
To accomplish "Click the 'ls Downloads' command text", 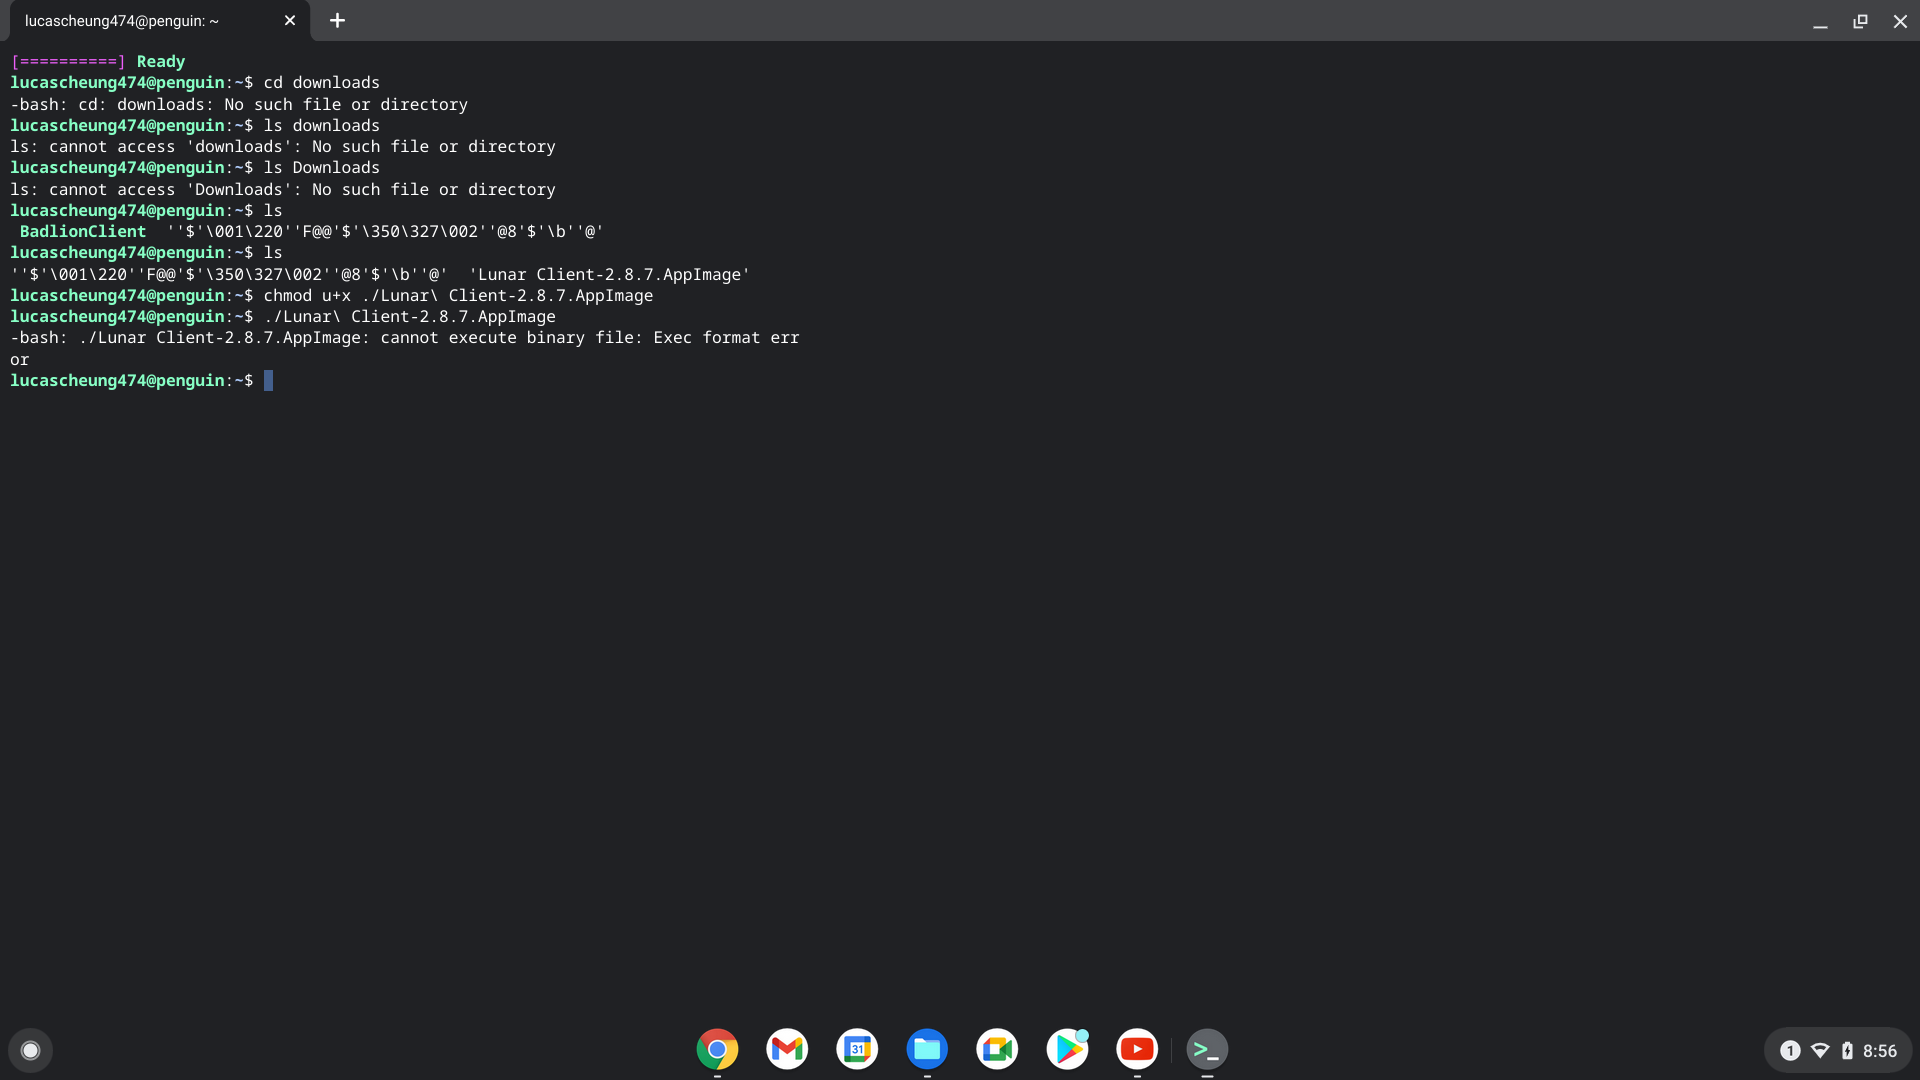I will click(321, 168).
